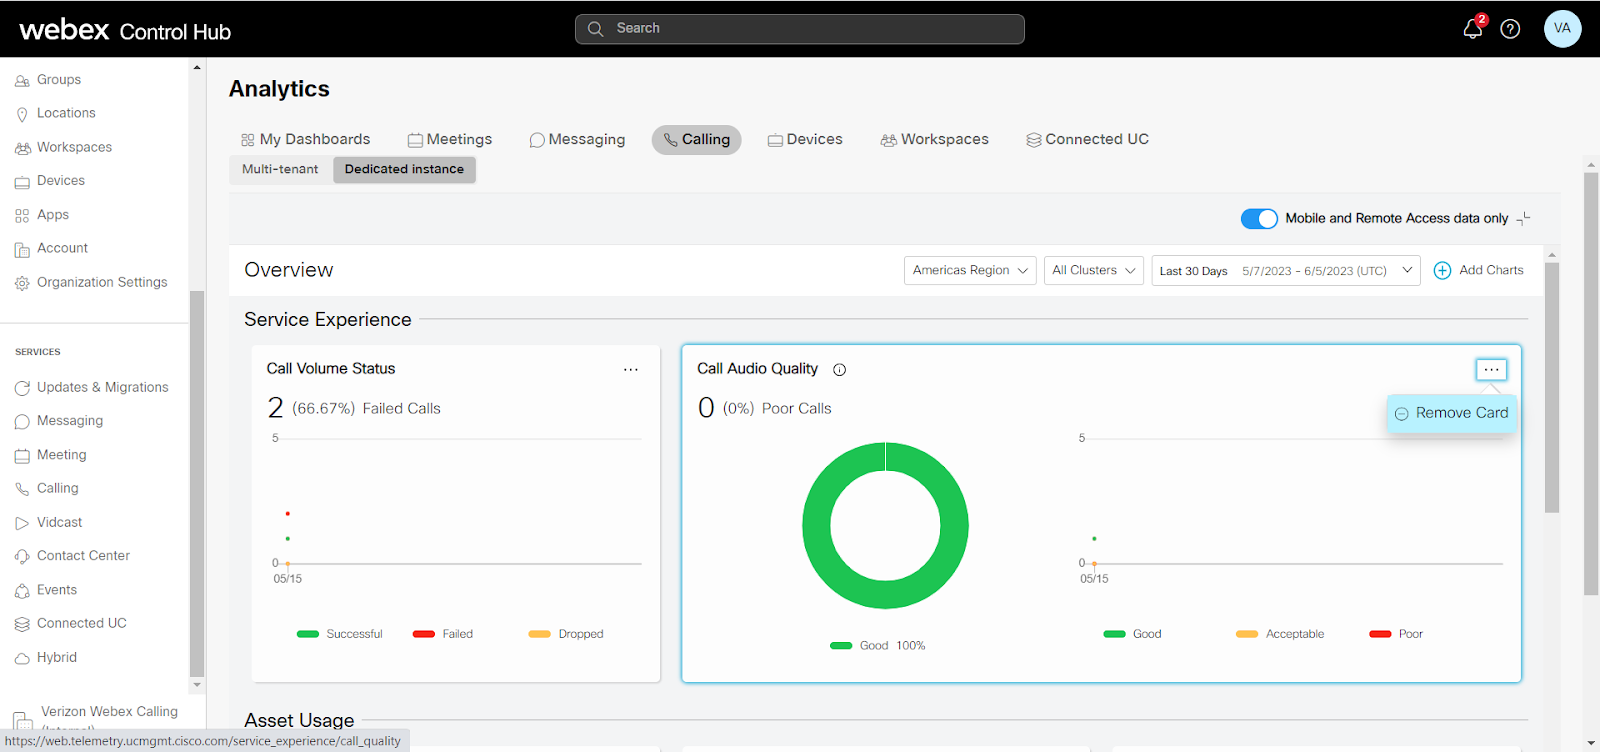
Task: Click the Devices sidebar icon
Action: click(22, 182)
